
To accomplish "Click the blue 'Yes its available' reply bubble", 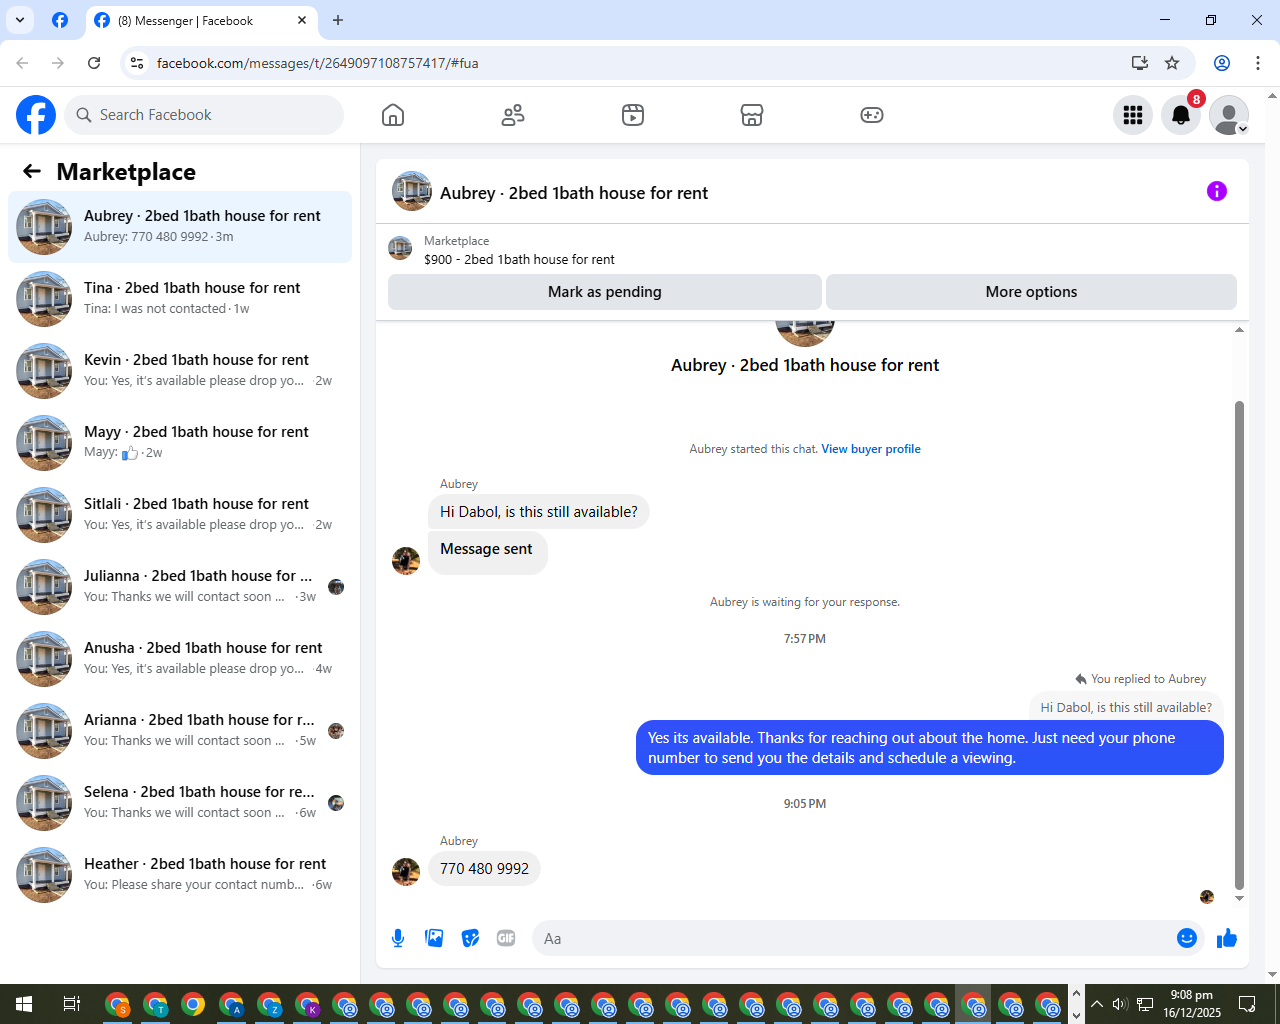I will (930, 748).
